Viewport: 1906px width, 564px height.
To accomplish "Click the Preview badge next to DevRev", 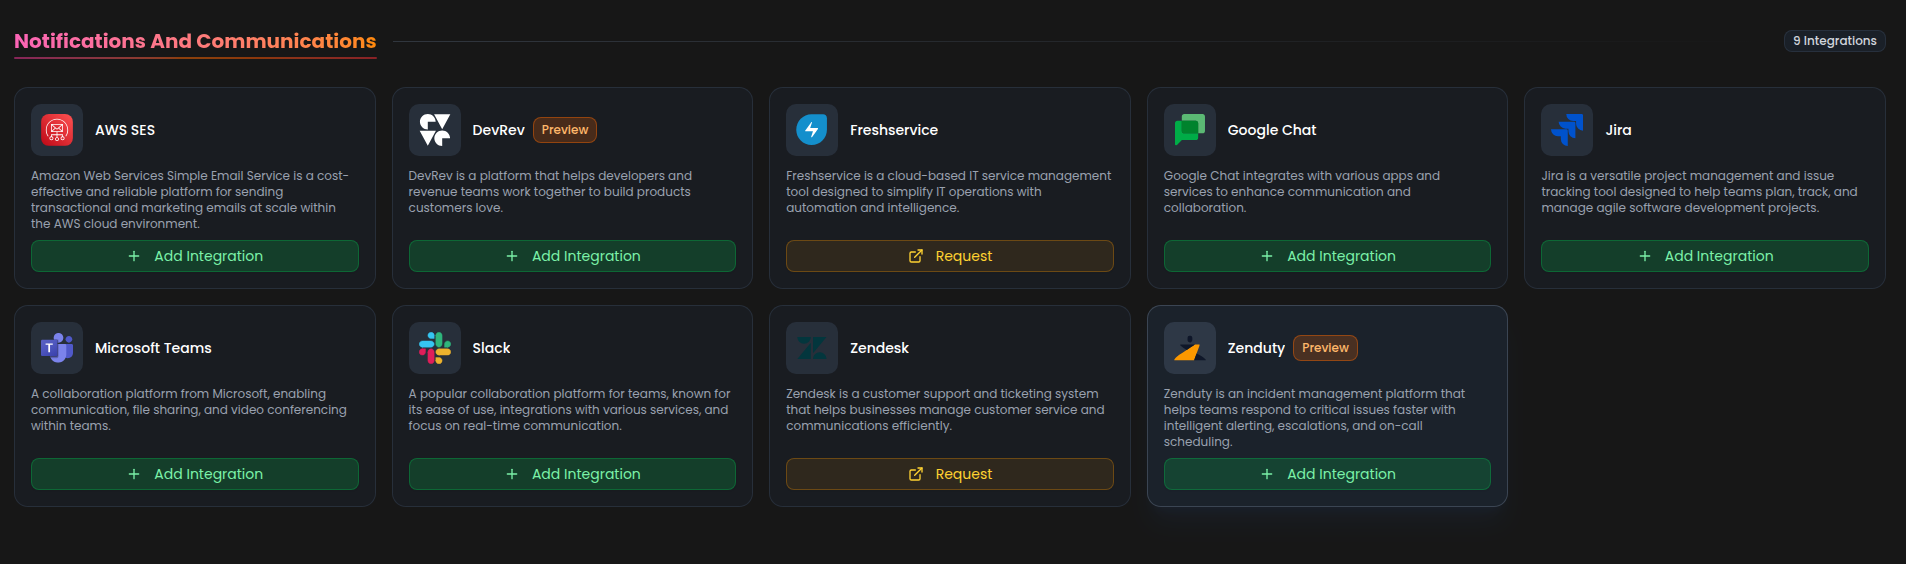I will pyautogui.click(x=565, y=130).
